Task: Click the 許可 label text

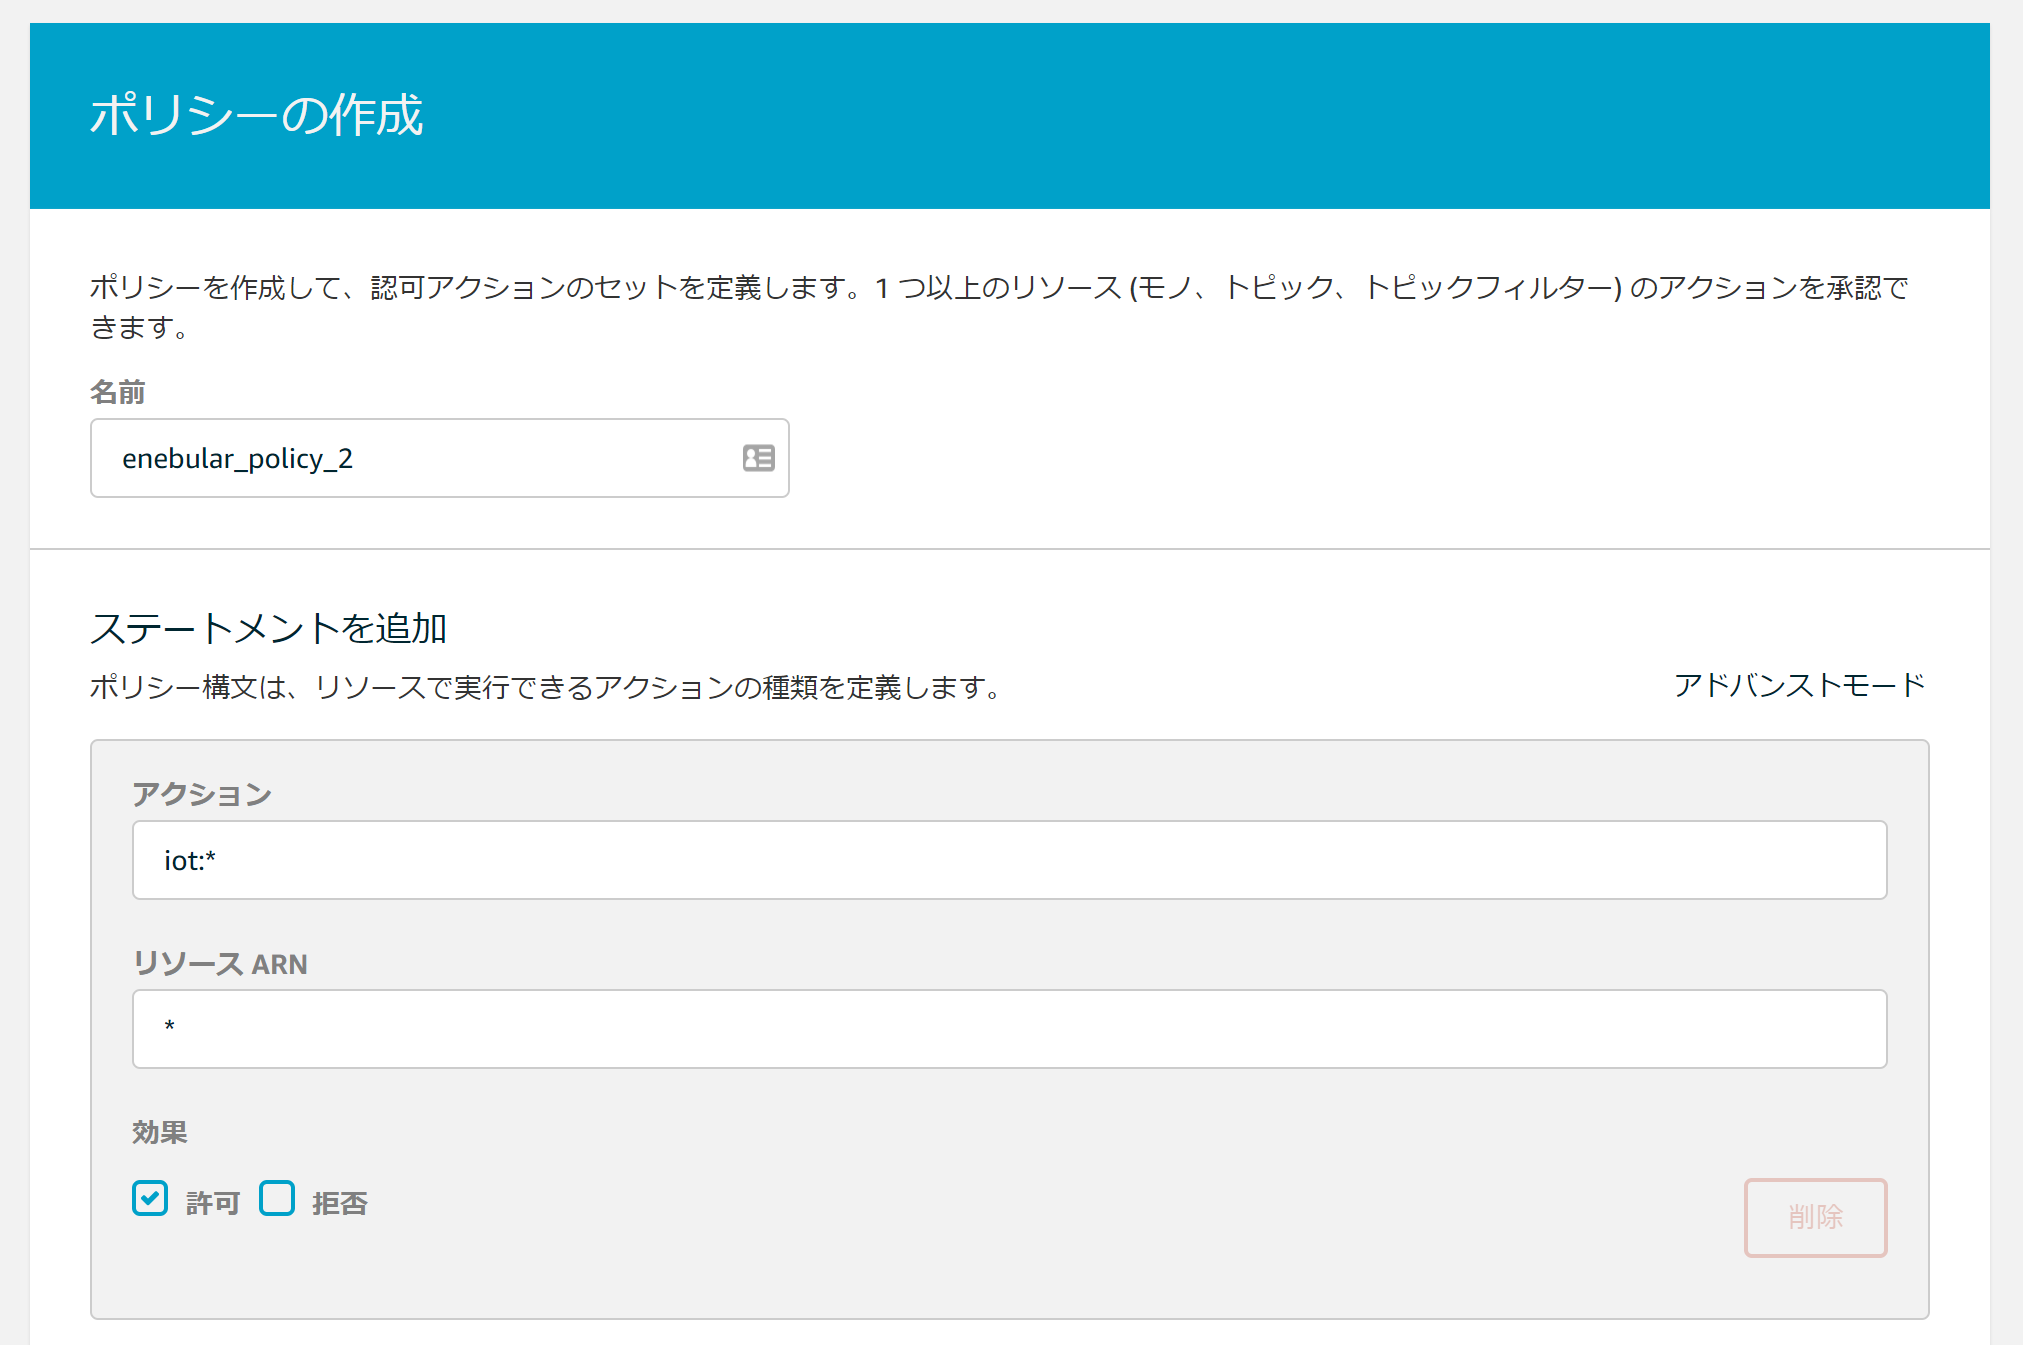Action: coord(213,1203)
